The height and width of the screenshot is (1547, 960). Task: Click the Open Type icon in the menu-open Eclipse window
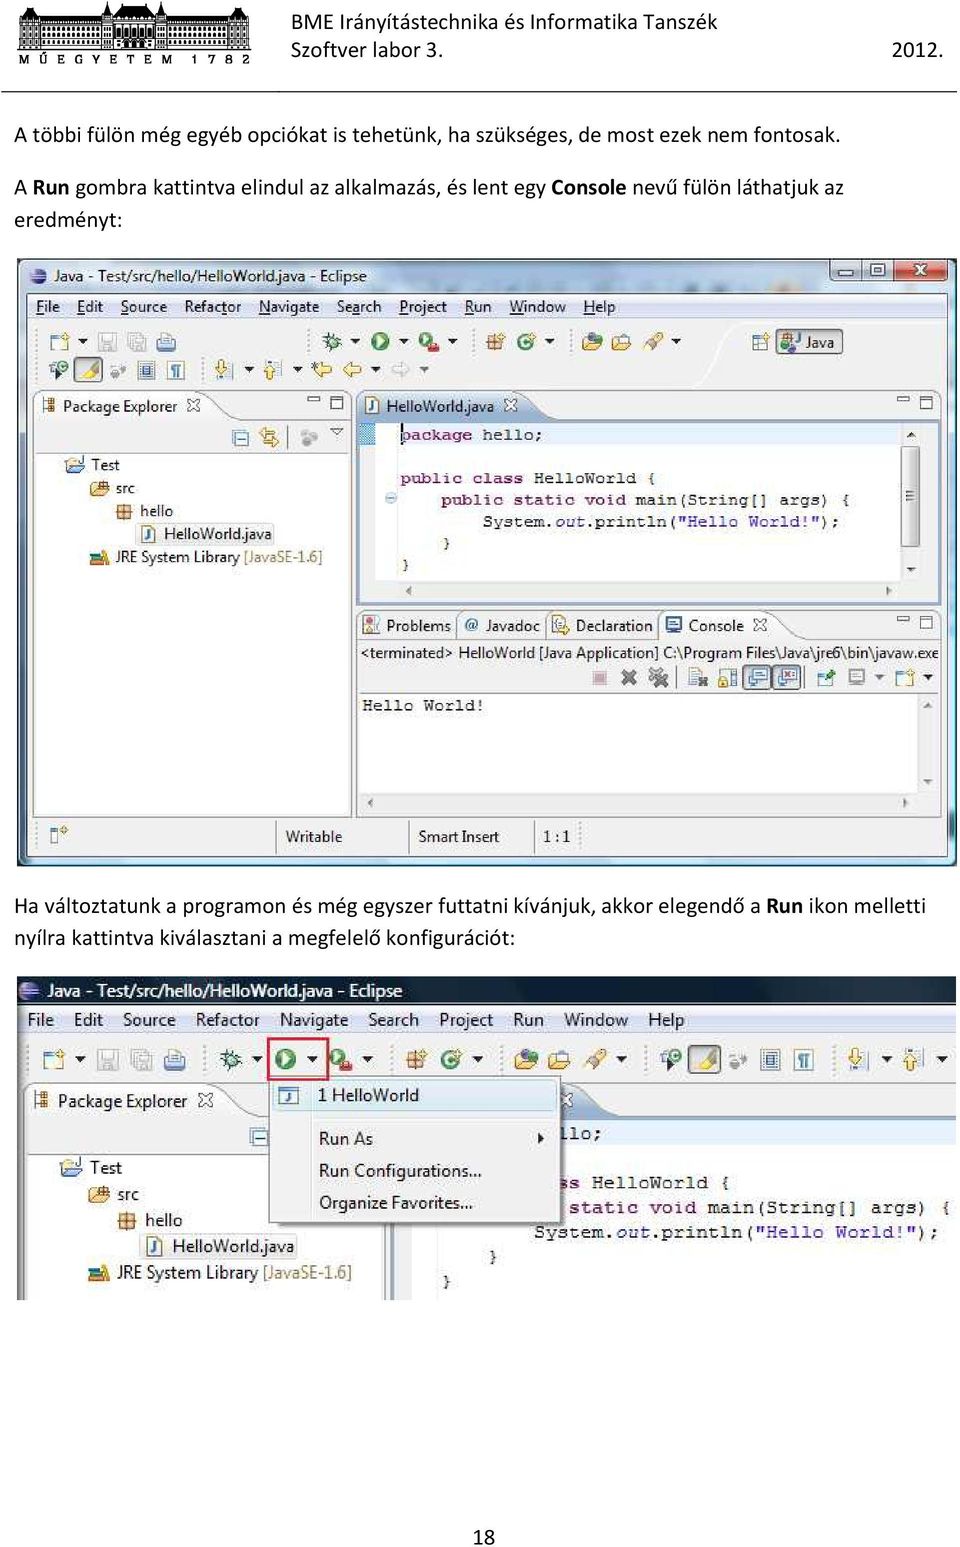pyautogui.click(x=526, y=1059)
